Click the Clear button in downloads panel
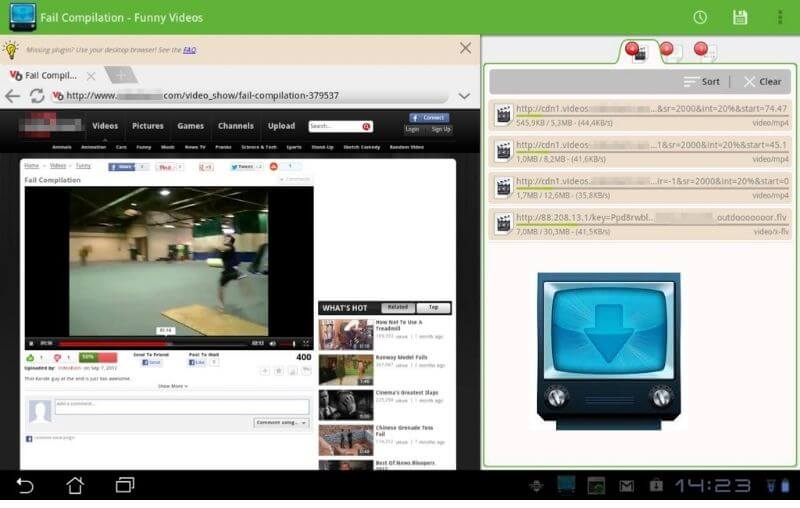 [763, 82]
